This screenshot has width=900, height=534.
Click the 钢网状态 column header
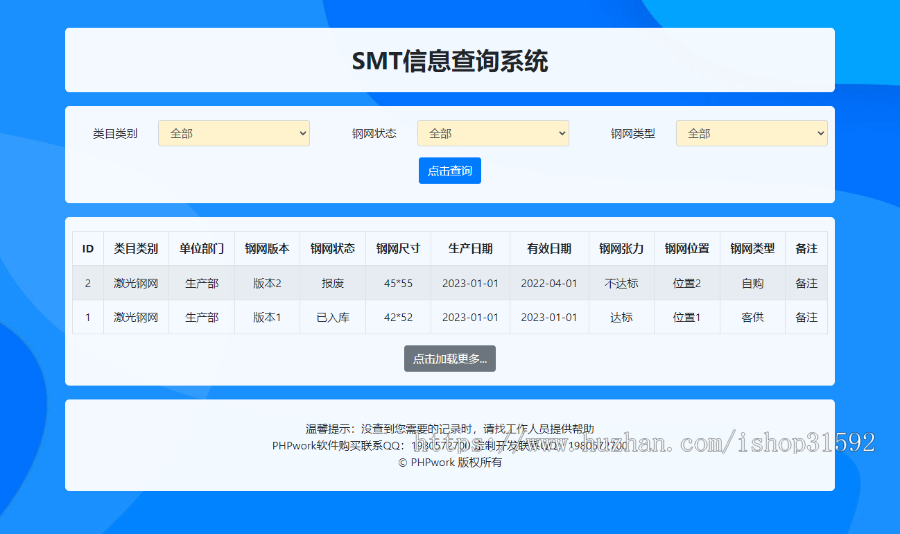pyautogui.click(x=332, y=249)
